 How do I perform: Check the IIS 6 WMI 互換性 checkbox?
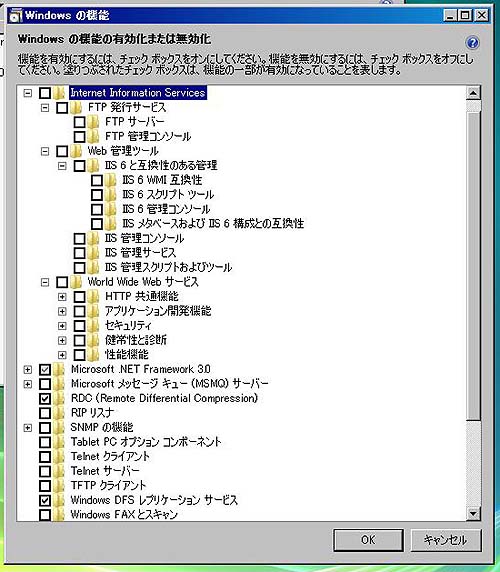click(97, 180)
